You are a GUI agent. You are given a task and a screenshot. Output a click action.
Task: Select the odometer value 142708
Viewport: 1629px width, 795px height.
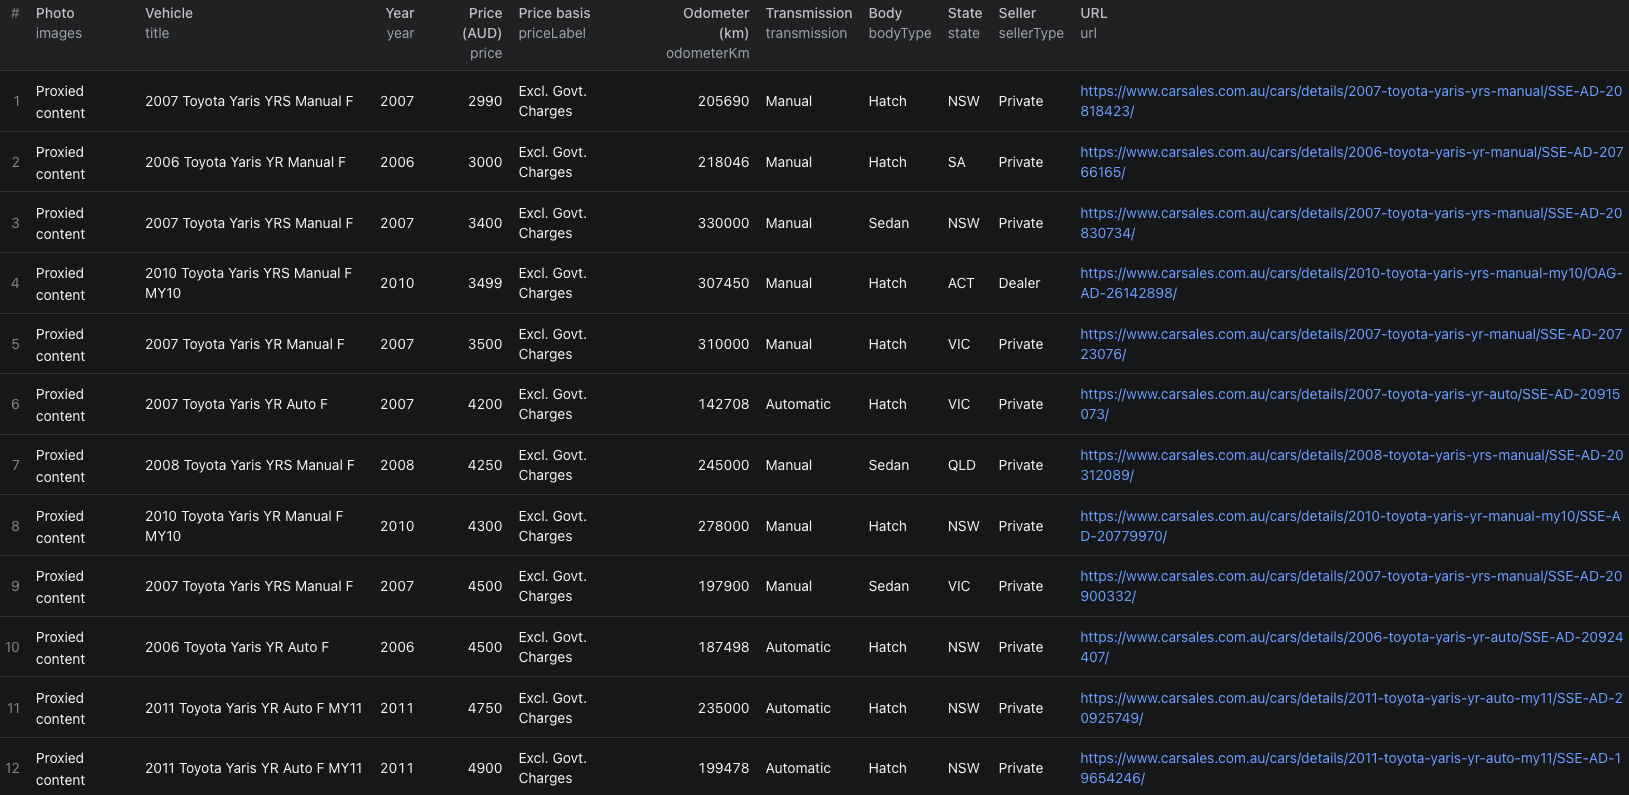723,404
